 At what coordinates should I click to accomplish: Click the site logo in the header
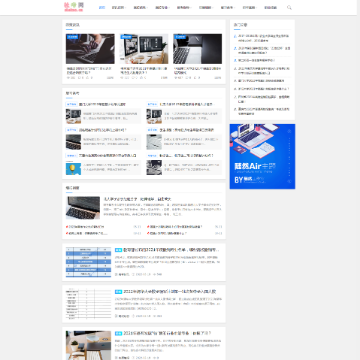point(74,7)
